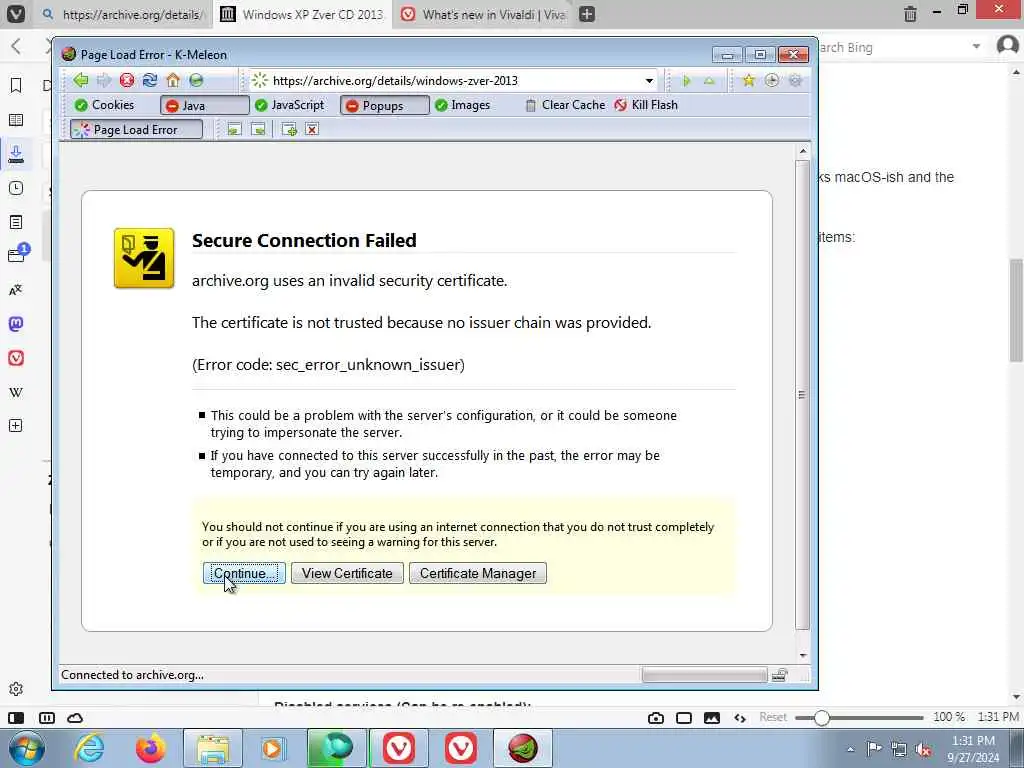The width and height of the screenshot is (1024, 768).
Task: Open the Vivaldi Bookmarks panel icon
Action: pyautogui.click(x=16, y=86)
